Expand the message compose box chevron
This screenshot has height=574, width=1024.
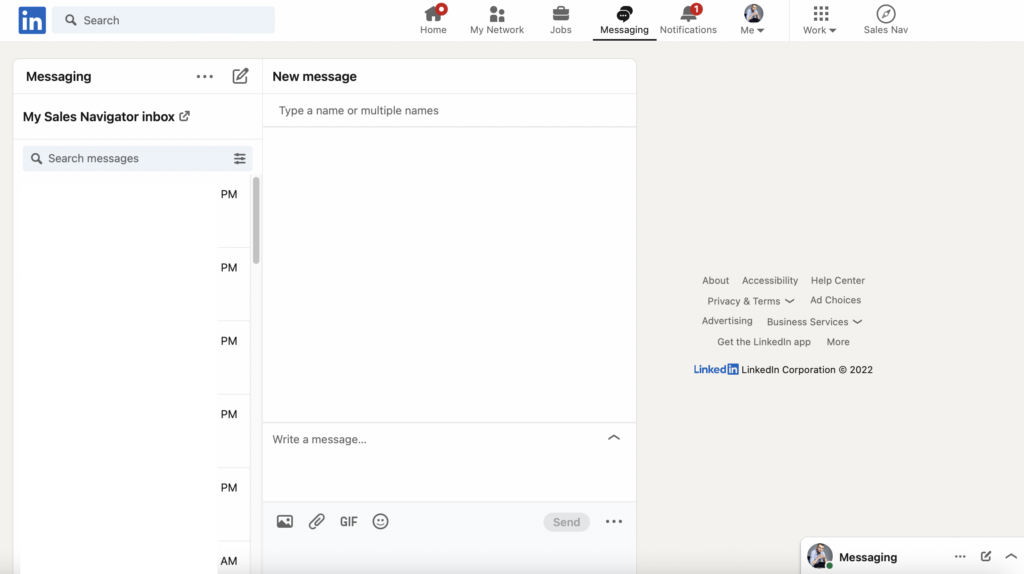pos(614,438)
